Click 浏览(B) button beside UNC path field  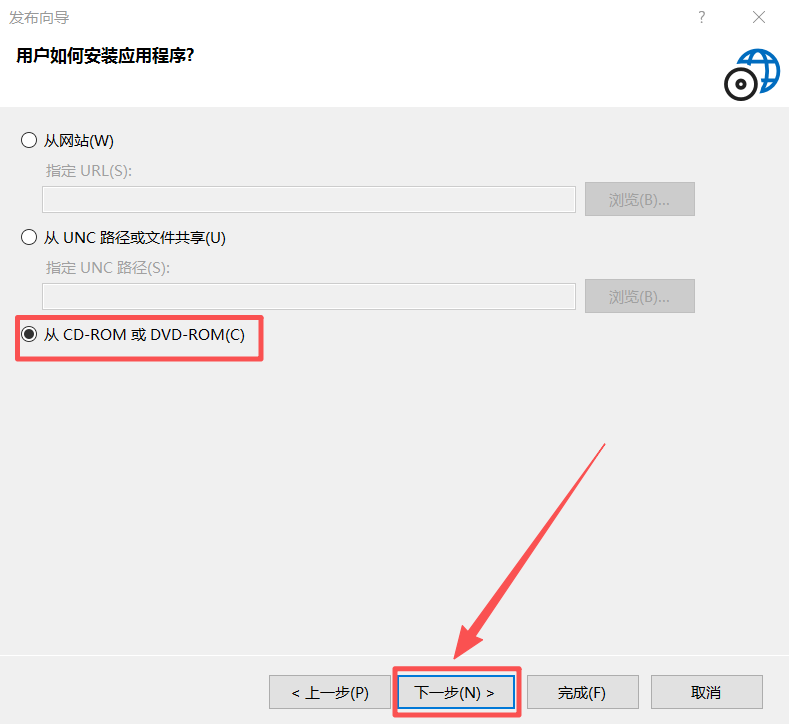coord(640,296)
